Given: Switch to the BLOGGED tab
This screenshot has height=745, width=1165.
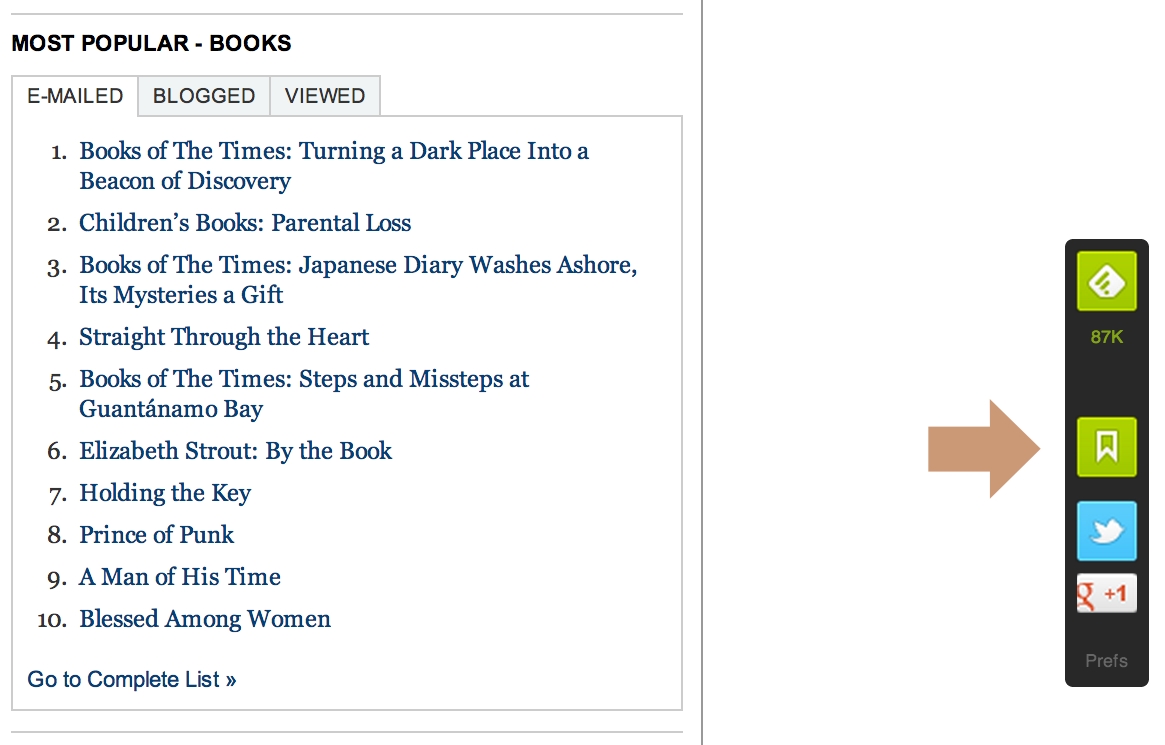Looking at the screenshot, I should tap(204, 96).
